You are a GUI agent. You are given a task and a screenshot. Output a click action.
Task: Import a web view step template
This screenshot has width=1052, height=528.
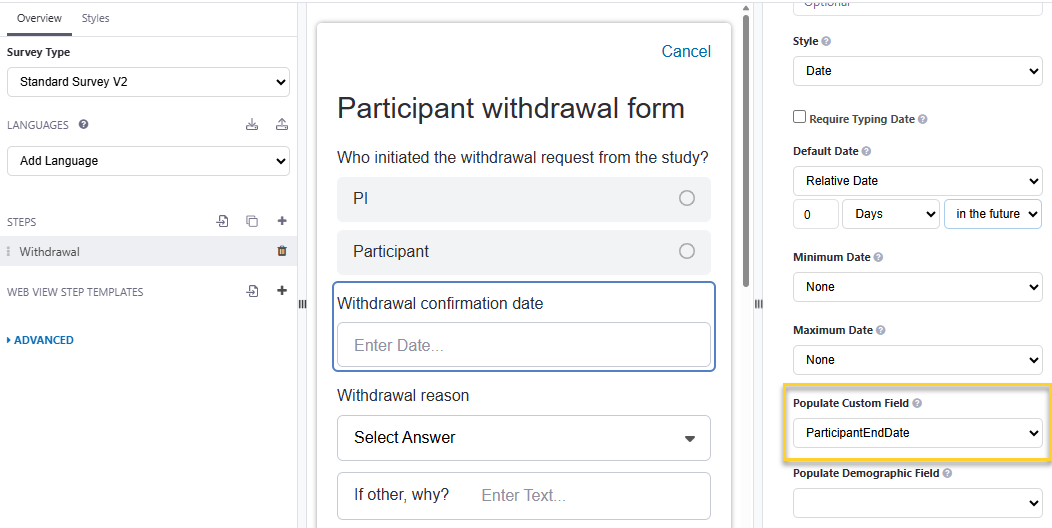[252, 291]
